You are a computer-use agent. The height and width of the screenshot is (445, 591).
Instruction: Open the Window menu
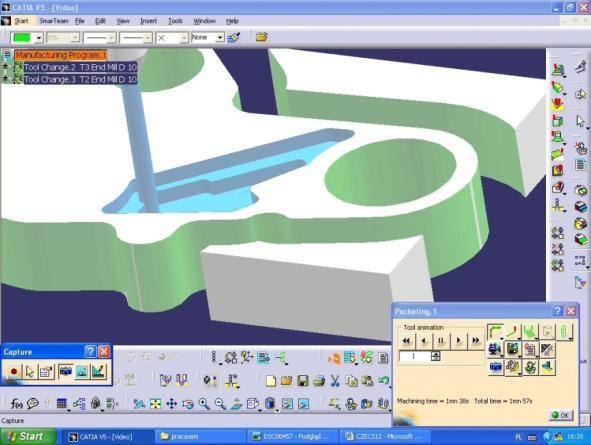coord(204,21)
